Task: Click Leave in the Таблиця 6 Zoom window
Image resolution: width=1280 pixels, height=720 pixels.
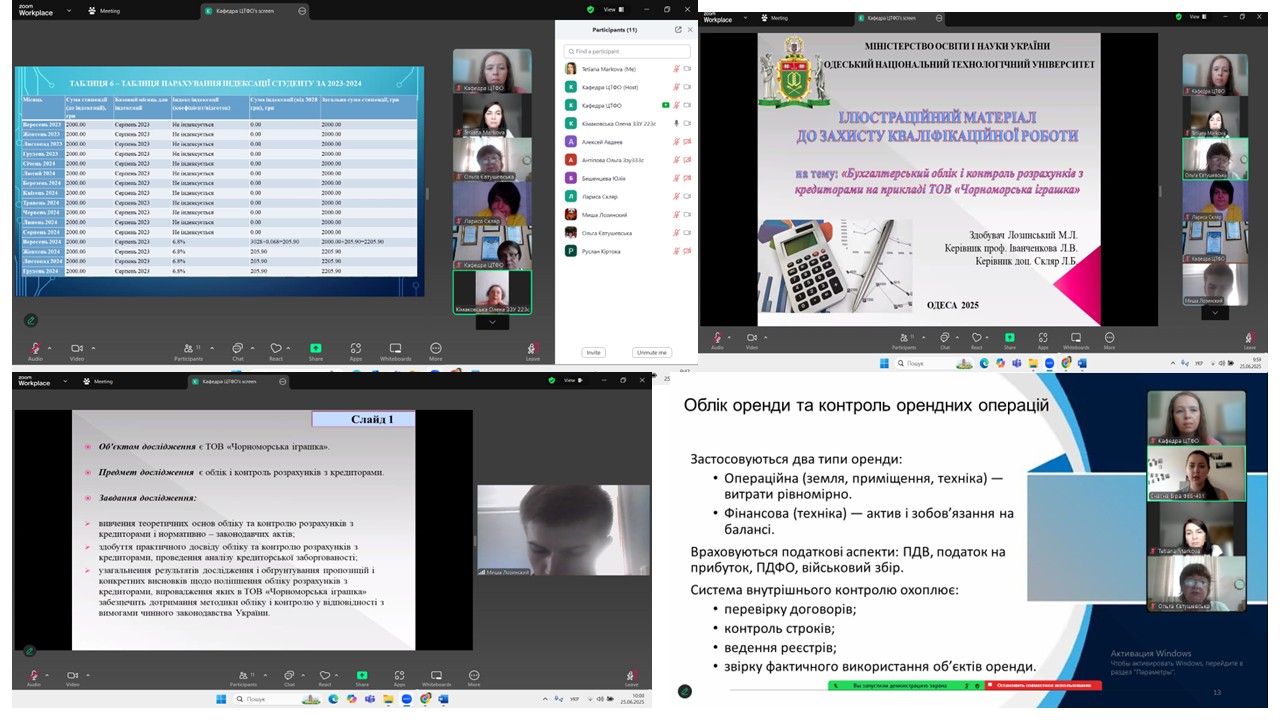Action: [533, 351]
